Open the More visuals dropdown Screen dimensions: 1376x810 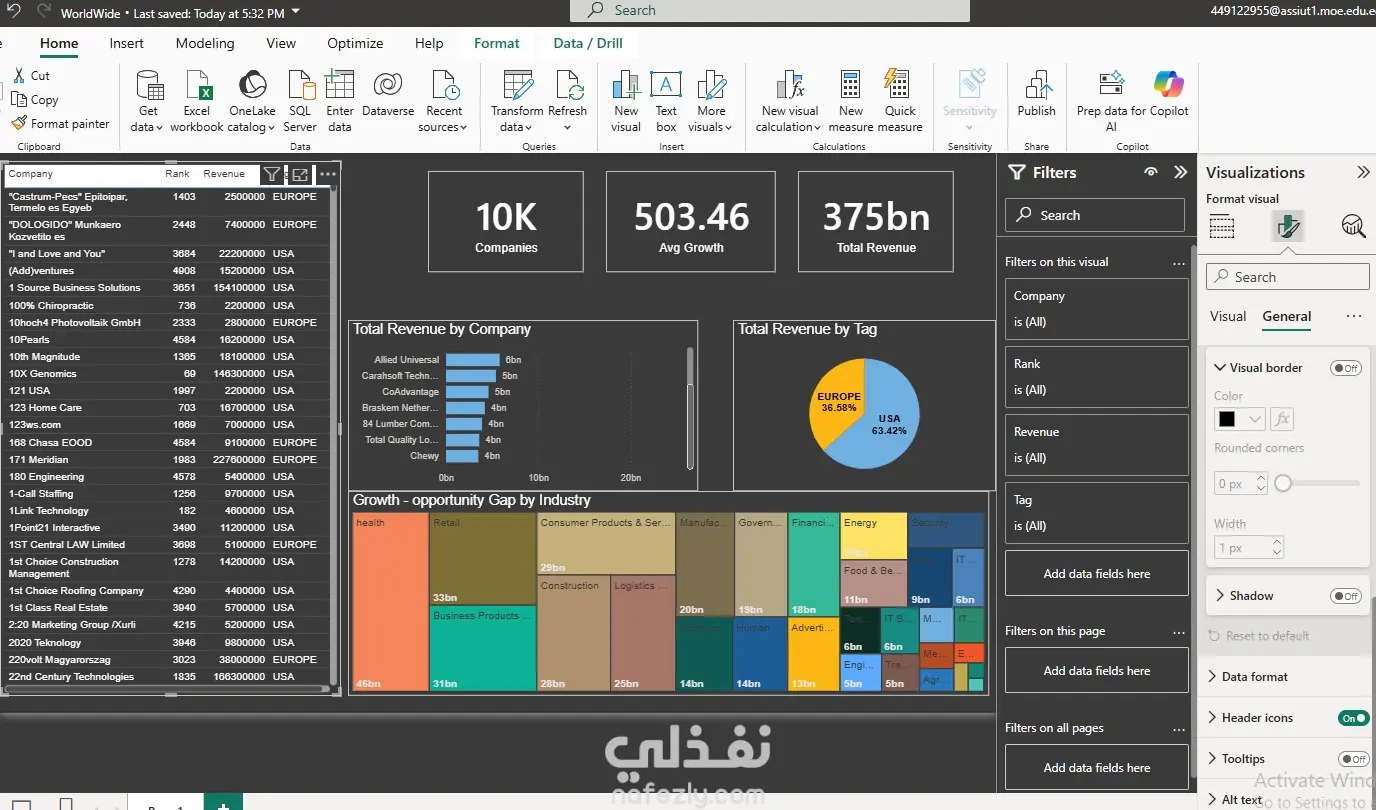click(712, 119)
